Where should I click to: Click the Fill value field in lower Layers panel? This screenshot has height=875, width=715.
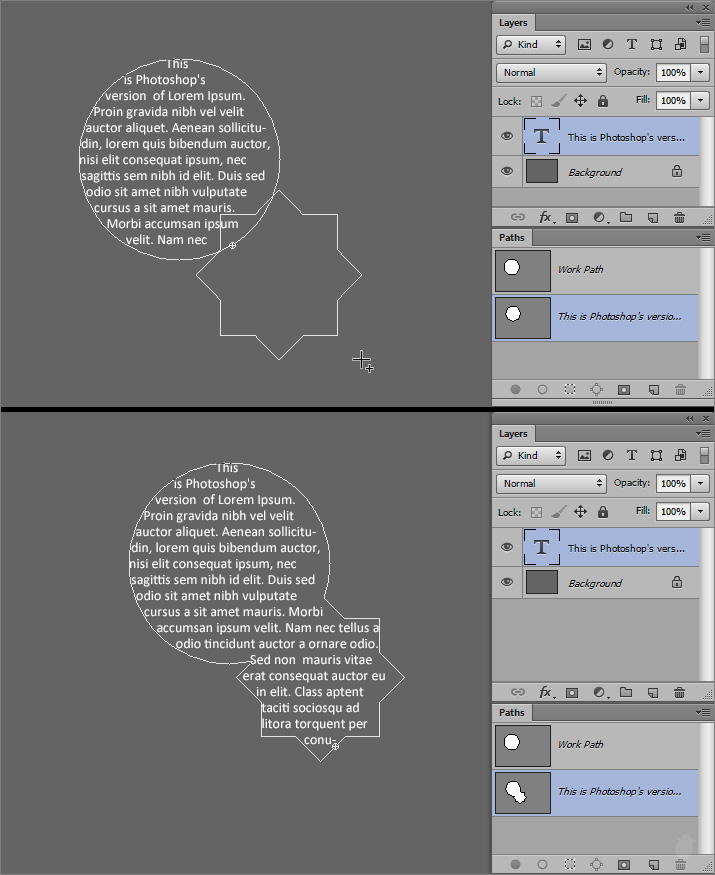point(673,512)
